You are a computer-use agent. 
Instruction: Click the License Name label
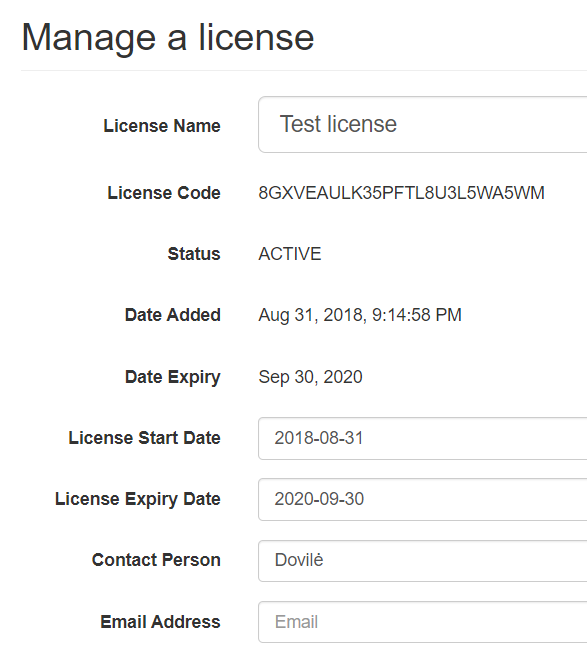click(162, 126)
